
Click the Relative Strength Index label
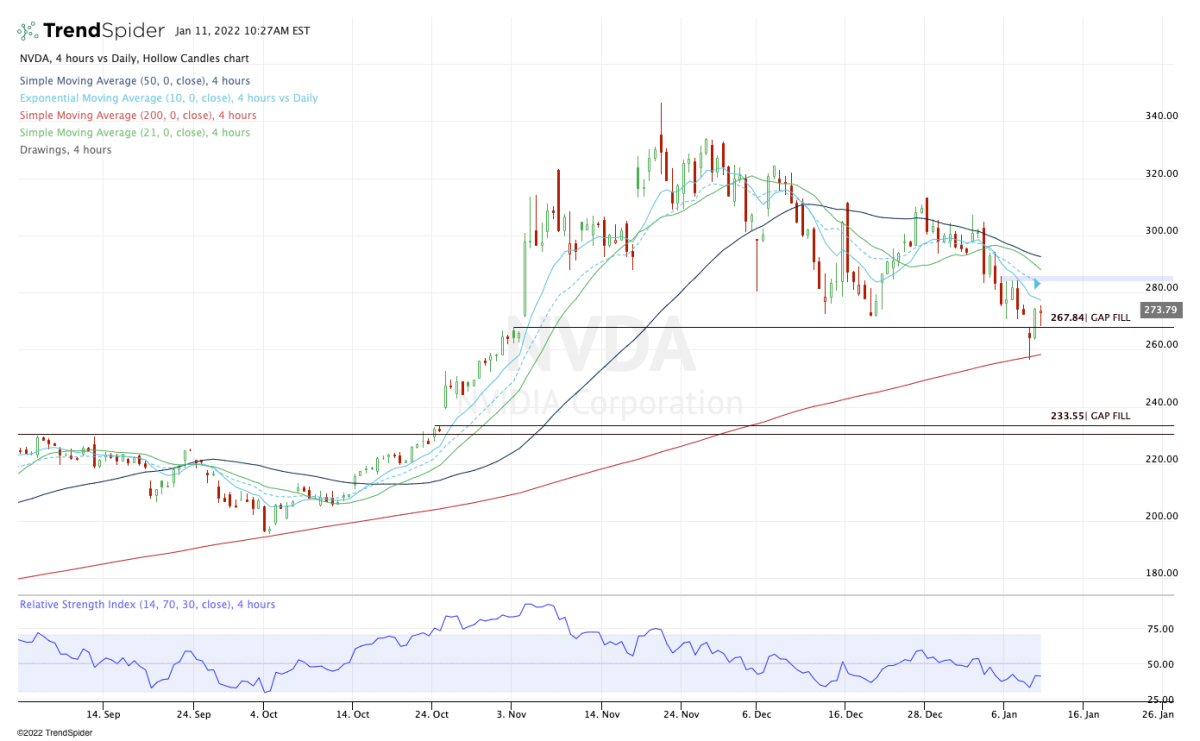coord(147,605)
